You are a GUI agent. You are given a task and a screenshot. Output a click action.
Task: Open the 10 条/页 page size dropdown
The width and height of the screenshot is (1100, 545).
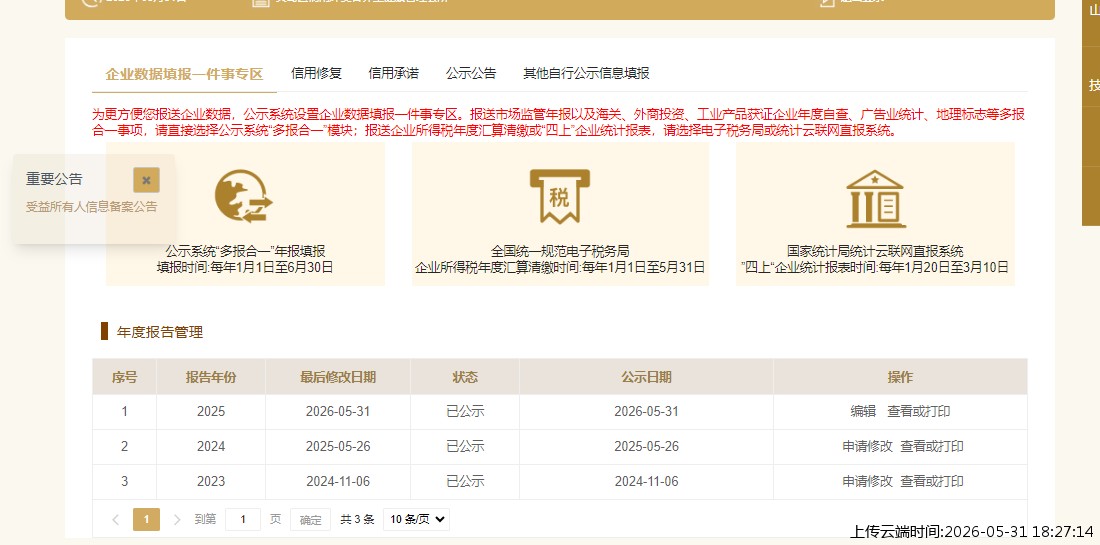point(417,520)
